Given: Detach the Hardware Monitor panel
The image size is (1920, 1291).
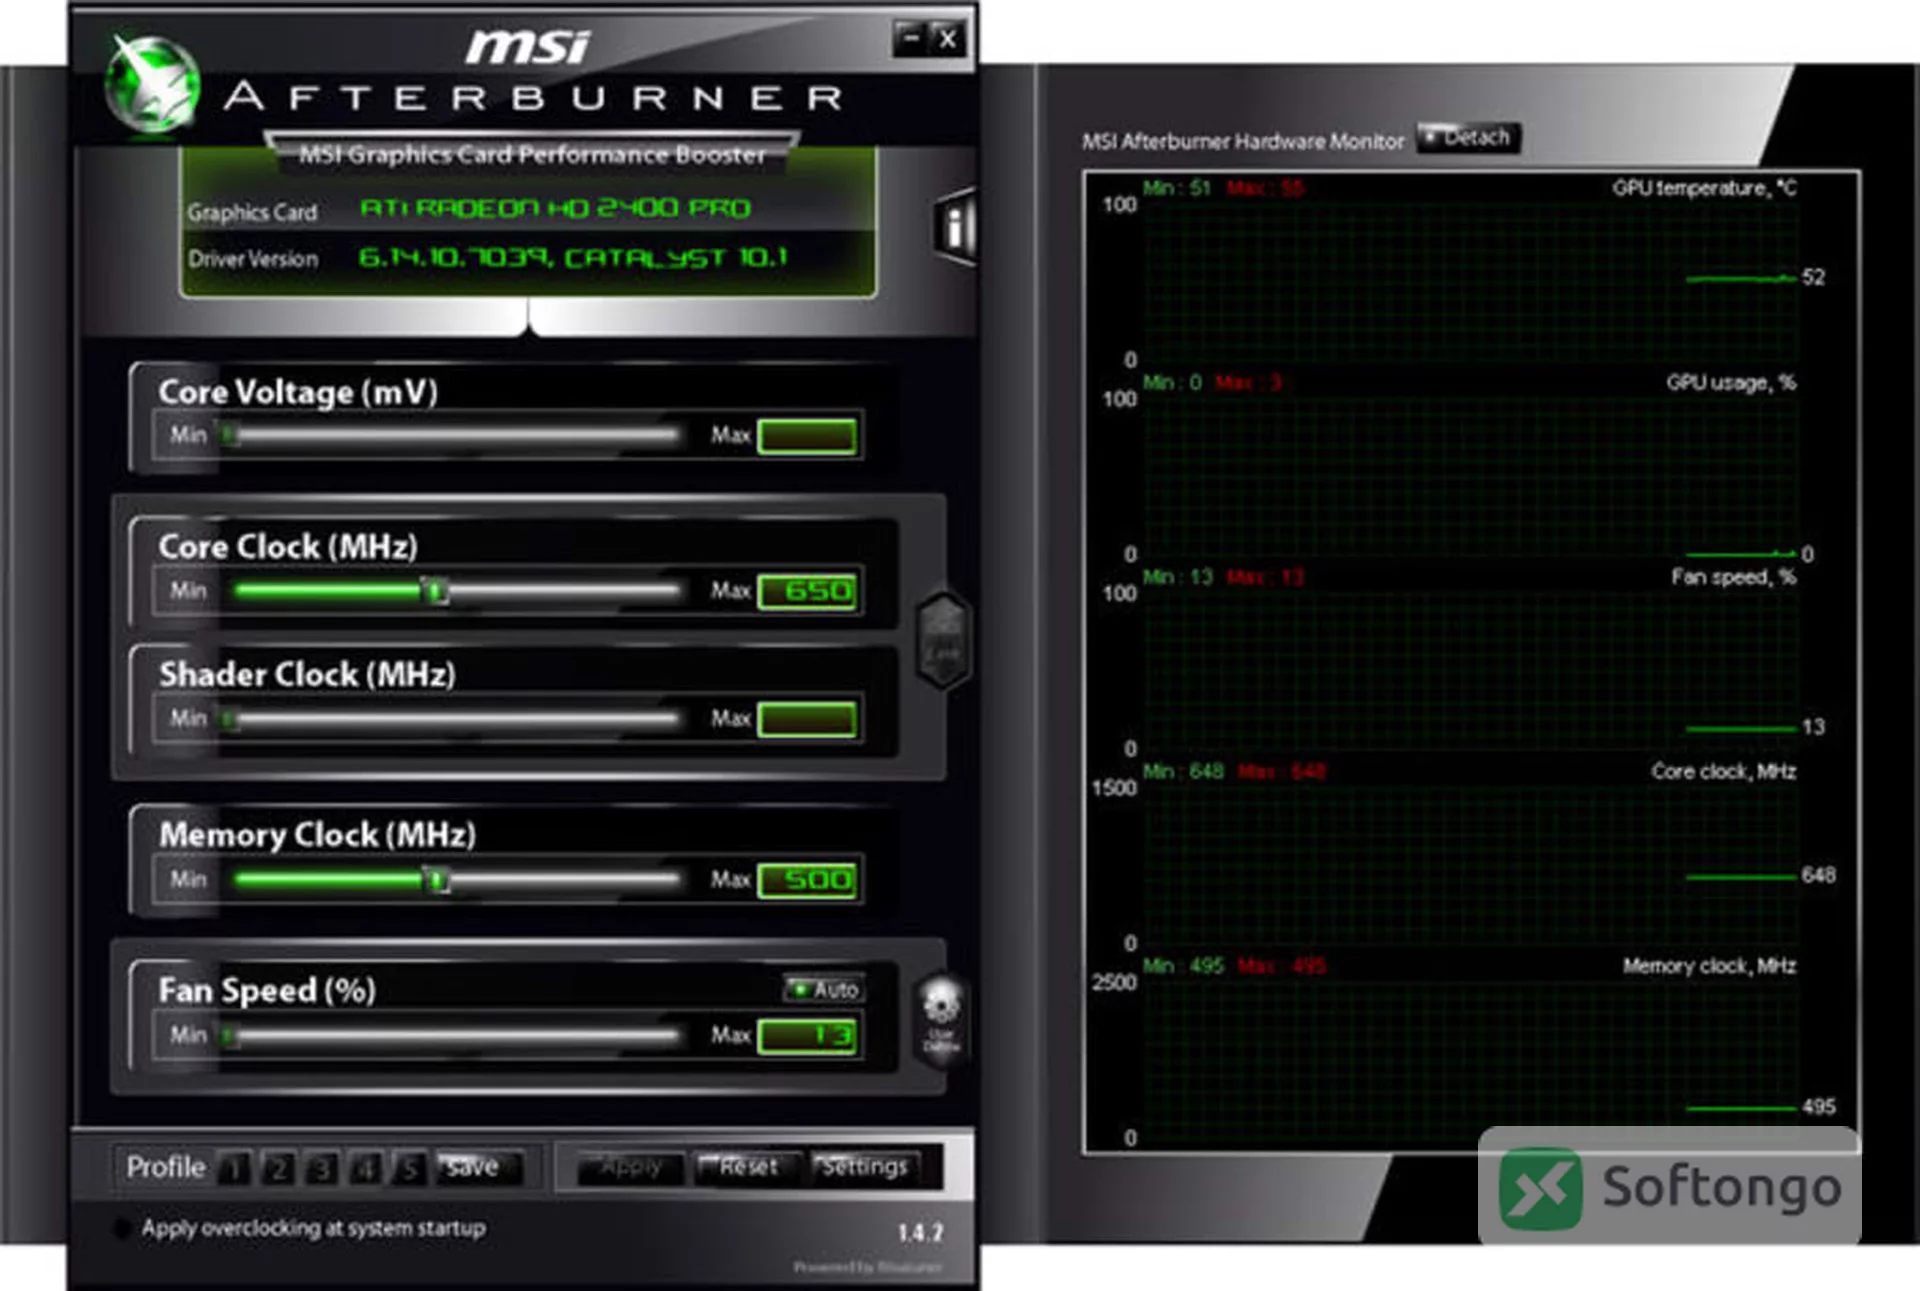Looking at the screenshot, I should coord(1468,137).
